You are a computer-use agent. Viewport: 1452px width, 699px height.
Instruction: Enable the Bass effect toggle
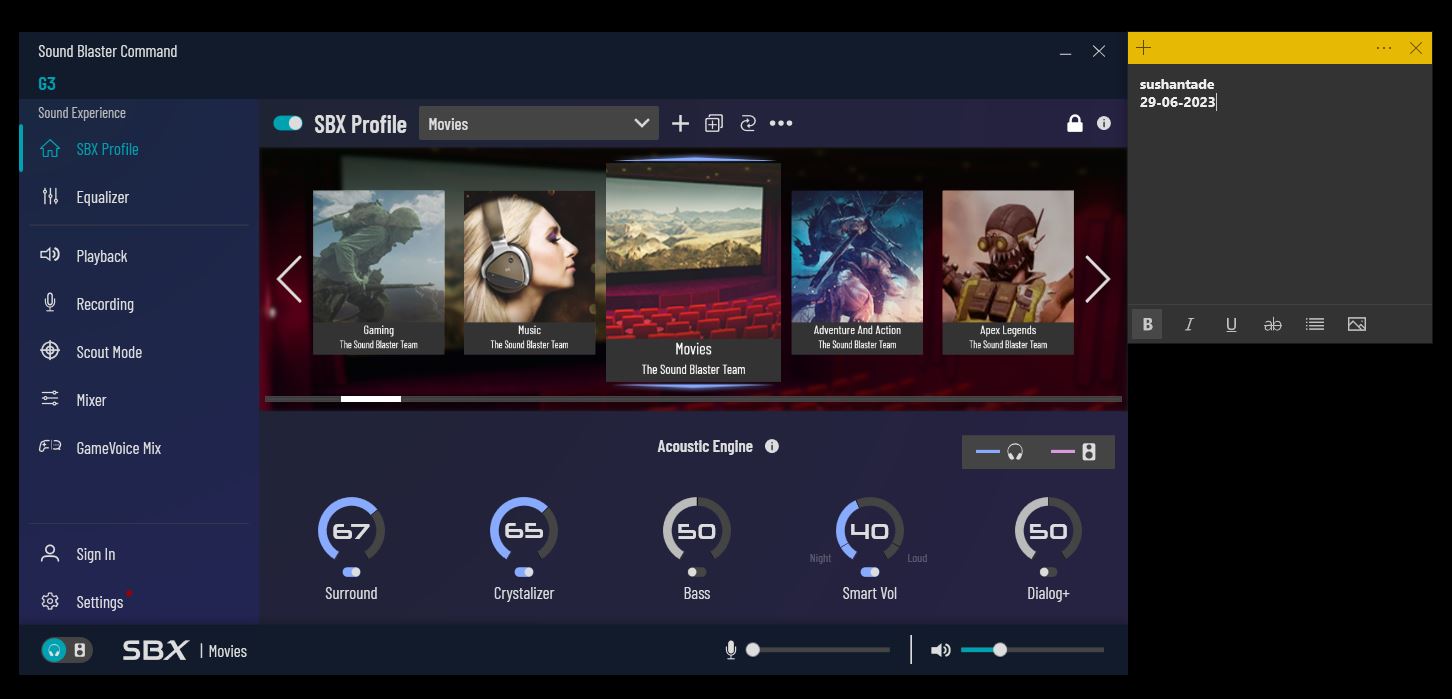pyautogui.click(x=696, y=572)
